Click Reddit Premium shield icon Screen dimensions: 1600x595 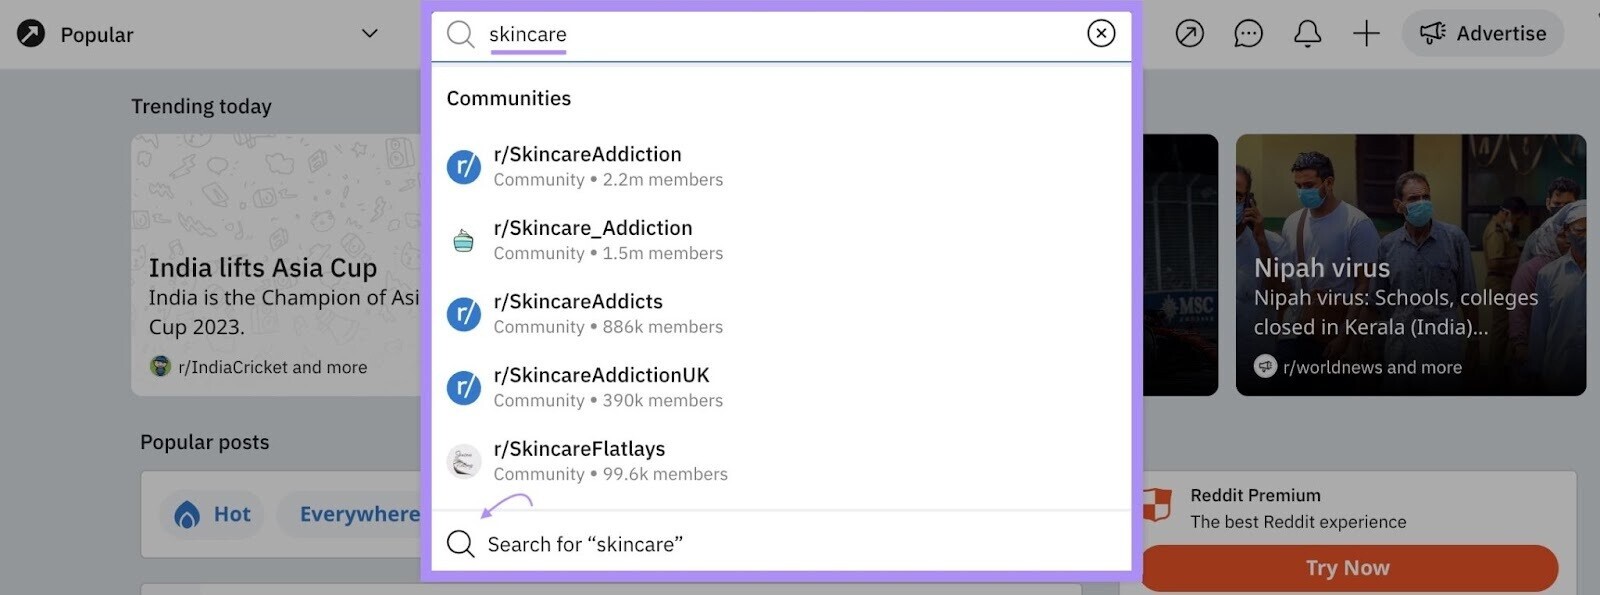tap(1157, 506)
